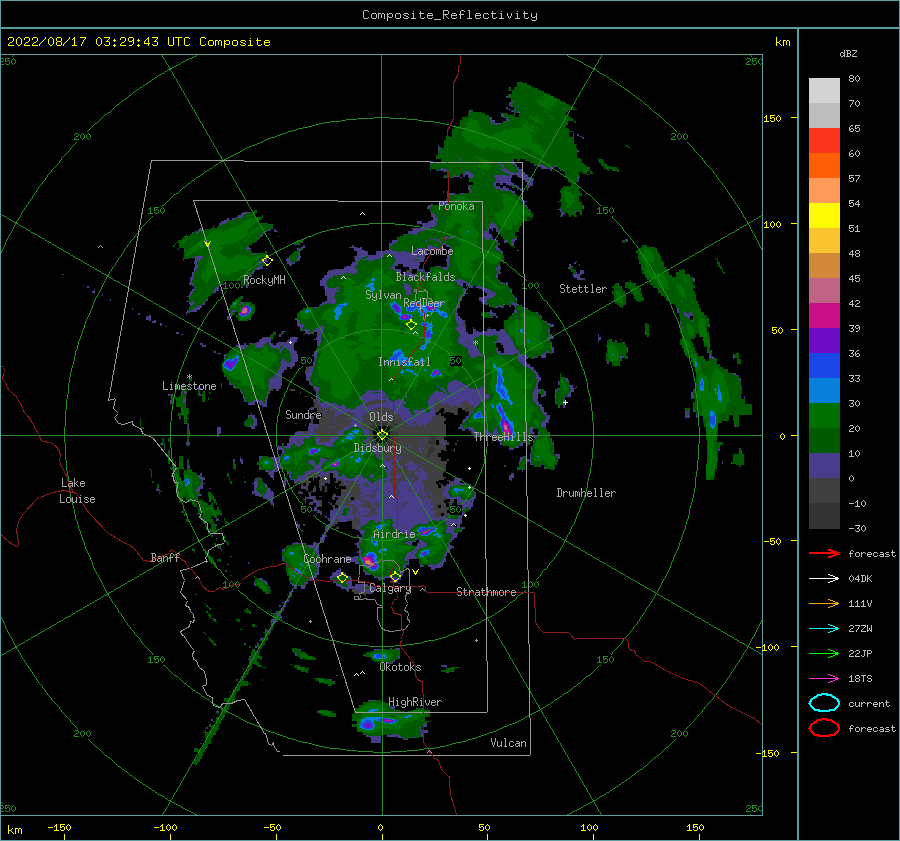Select the light gray swatch between 80 and 70 dBZ
This screenshot has height=841, width=900.
(824, 91)
